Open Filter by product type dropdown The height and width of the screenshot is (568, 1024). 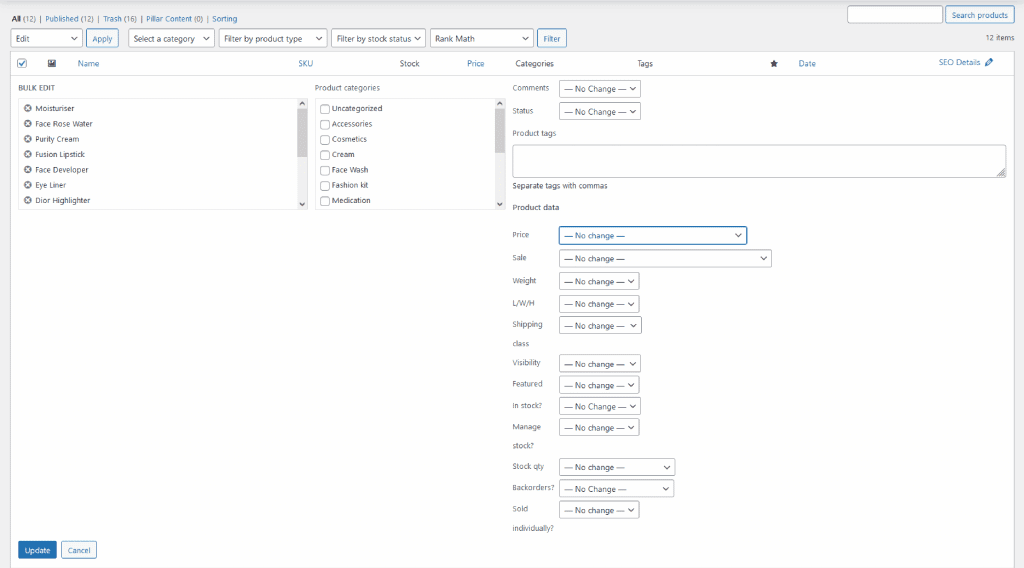pyautogui.click(x=272, y=39)
